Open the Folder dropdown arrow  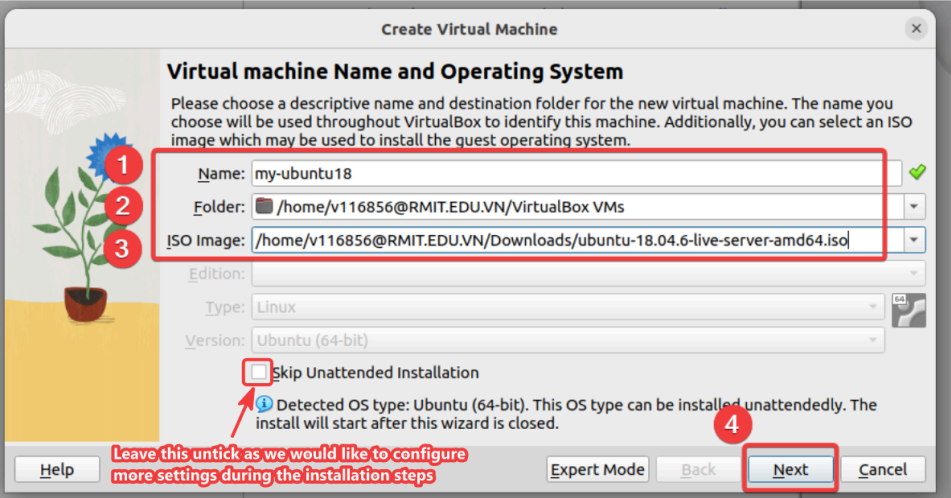tap(914, 207)
